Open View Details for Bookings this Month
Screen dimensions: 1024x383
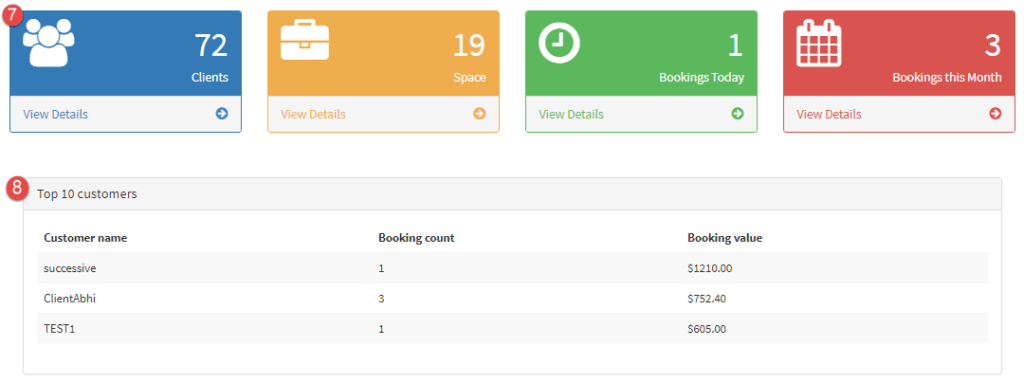(x=829, y=114)
